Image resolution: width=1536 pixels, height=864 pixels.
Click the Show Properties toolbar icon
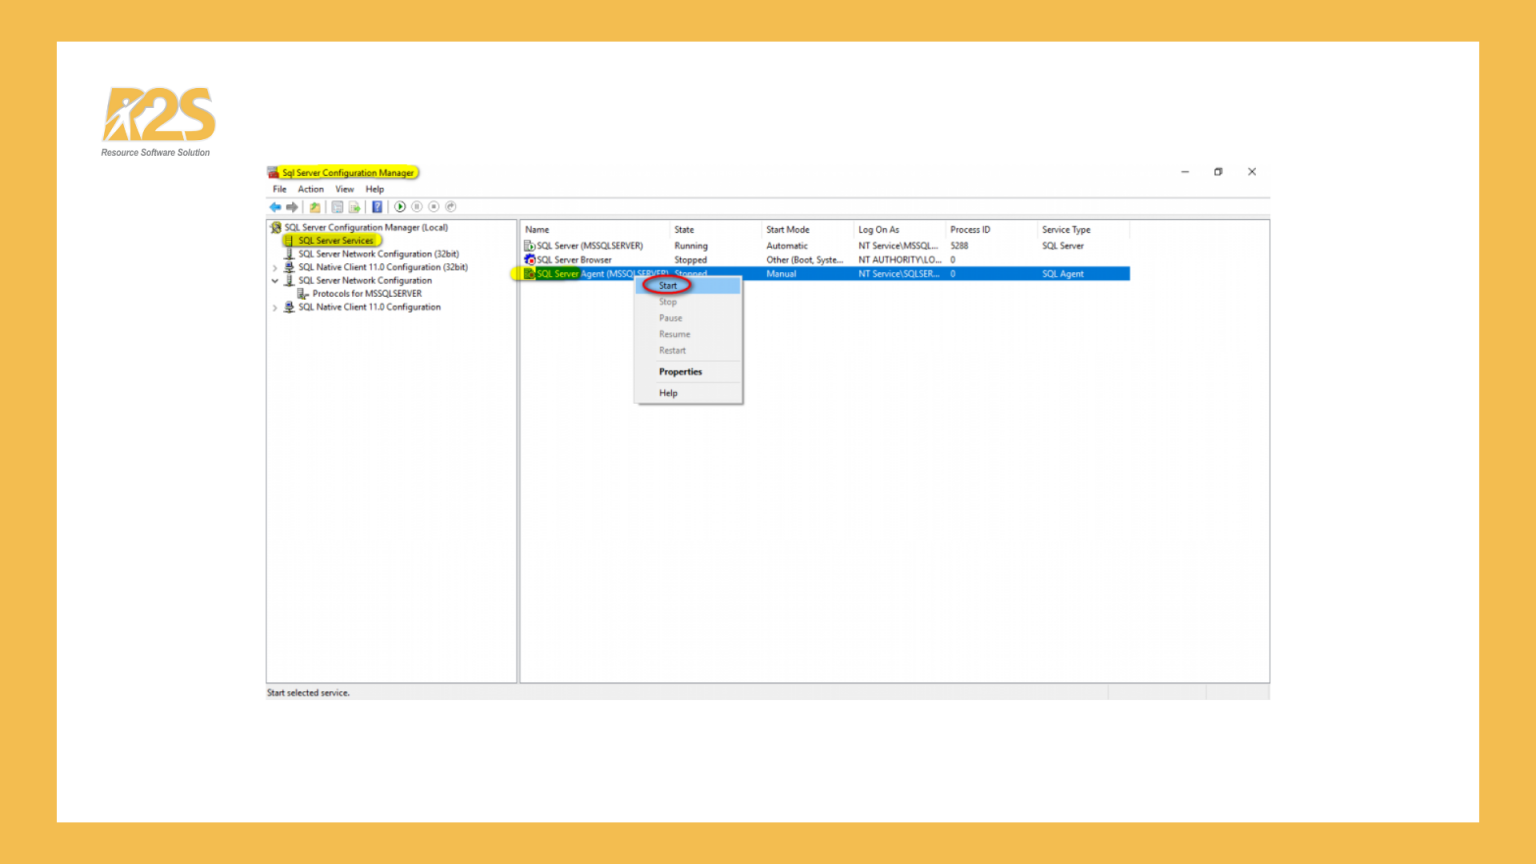click(x=337, y=206)
